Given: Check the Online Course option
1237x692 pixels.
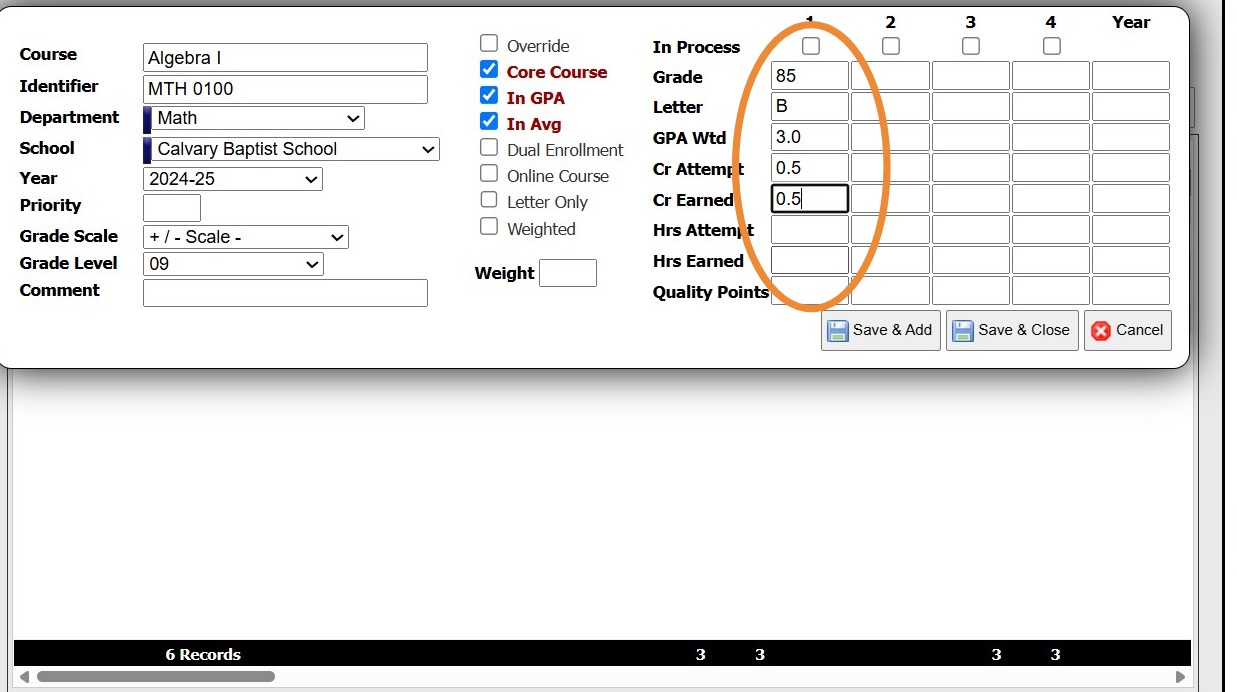Looking at the screenshot, I should 489,173.
